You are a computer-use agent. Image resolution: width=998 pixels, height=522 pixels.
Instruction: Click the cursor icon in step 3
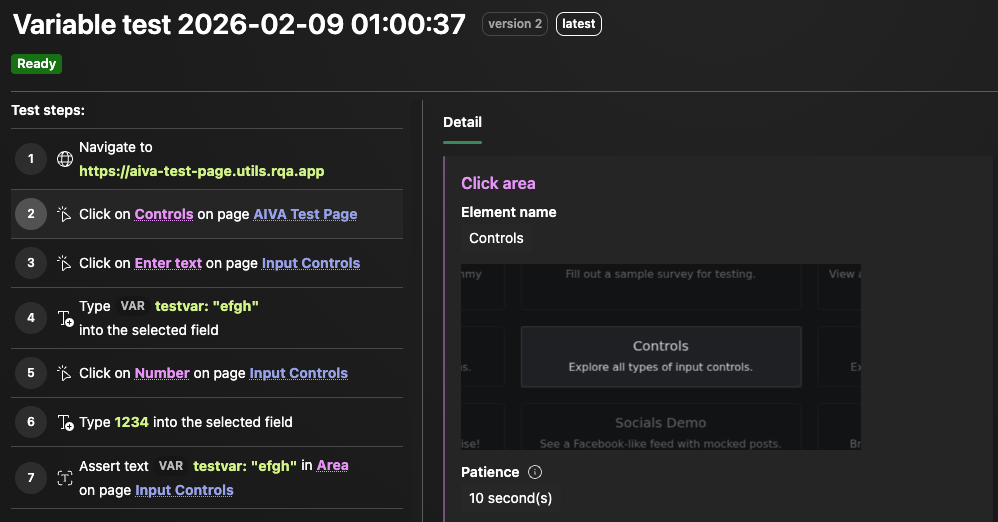click(64, 263)
